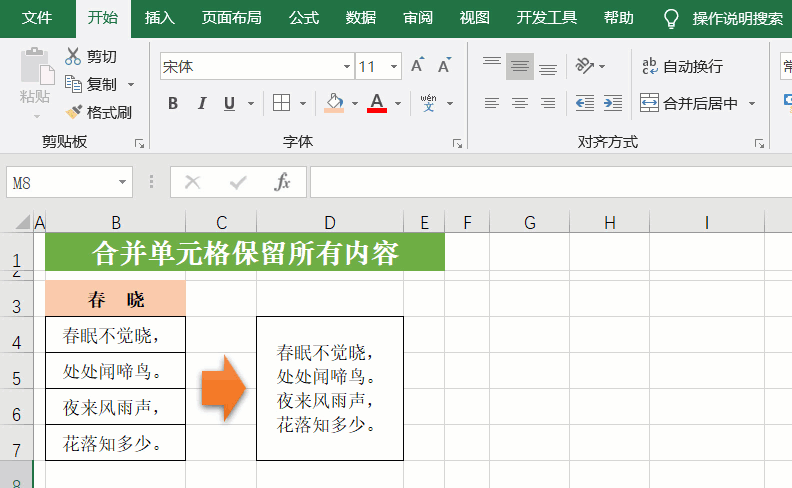Open Alignment group dialog launcher
792x488 pixels.
pyautogui.click(x=759, y=144)
